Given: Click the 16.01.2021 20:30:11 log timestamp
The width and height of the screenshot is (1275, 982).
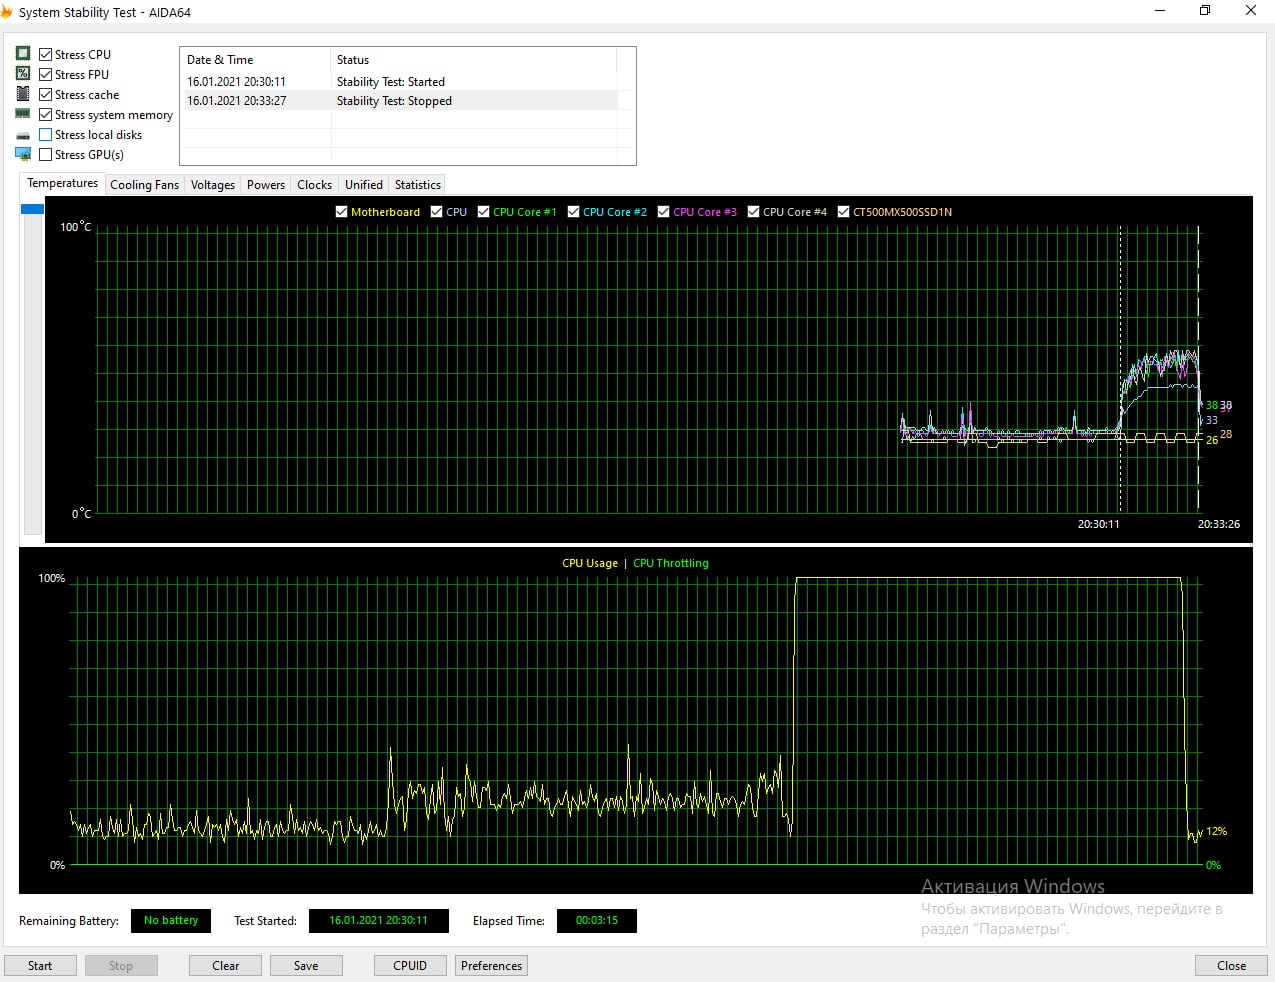Looking at the screenshot, I should coord(236,82).
